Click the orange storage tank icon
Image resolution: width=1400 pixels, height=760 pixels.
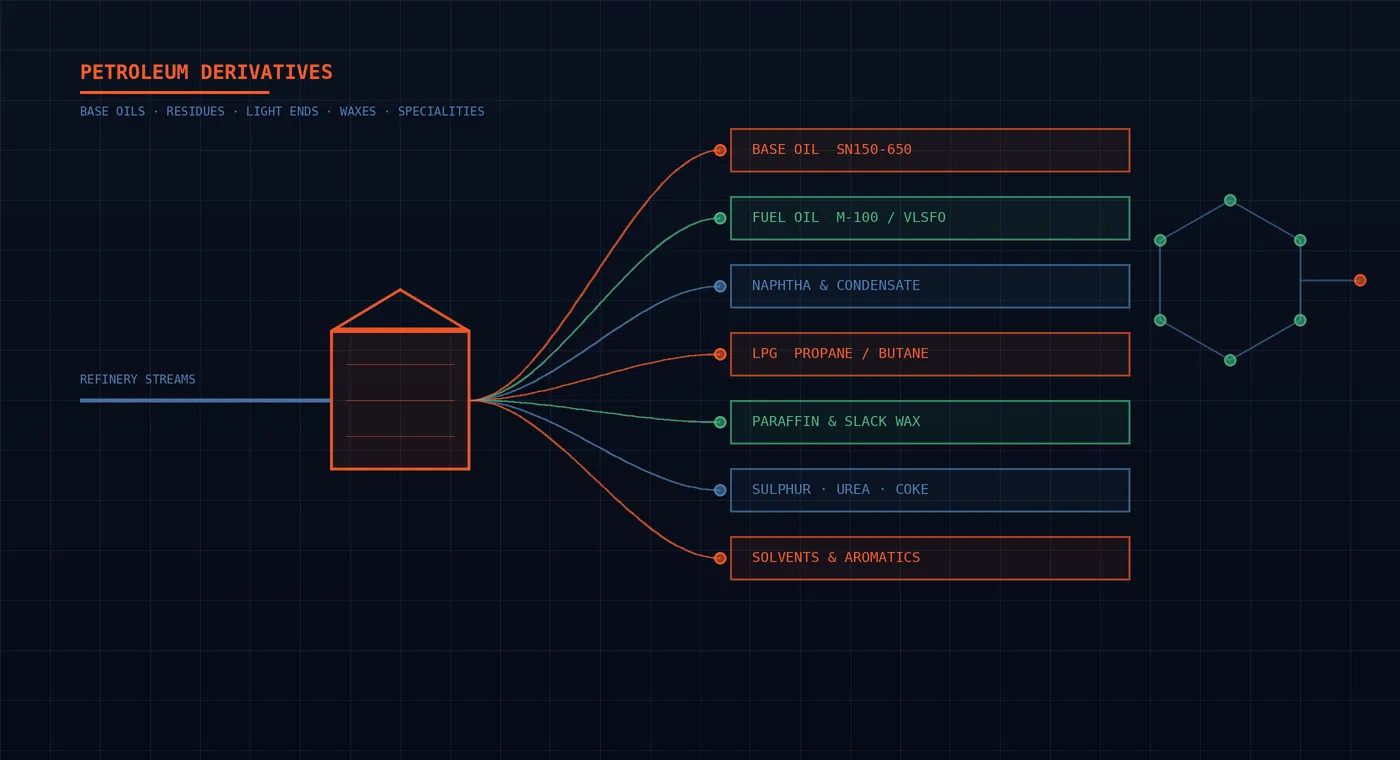coord(400,380)
